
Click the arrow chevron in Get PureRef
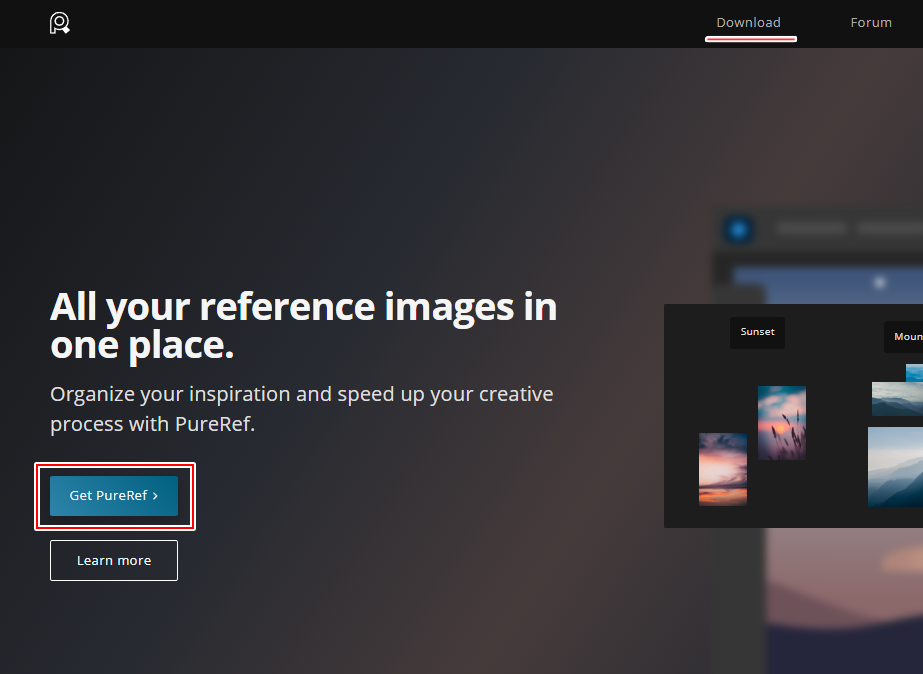[x=155, y=496]
